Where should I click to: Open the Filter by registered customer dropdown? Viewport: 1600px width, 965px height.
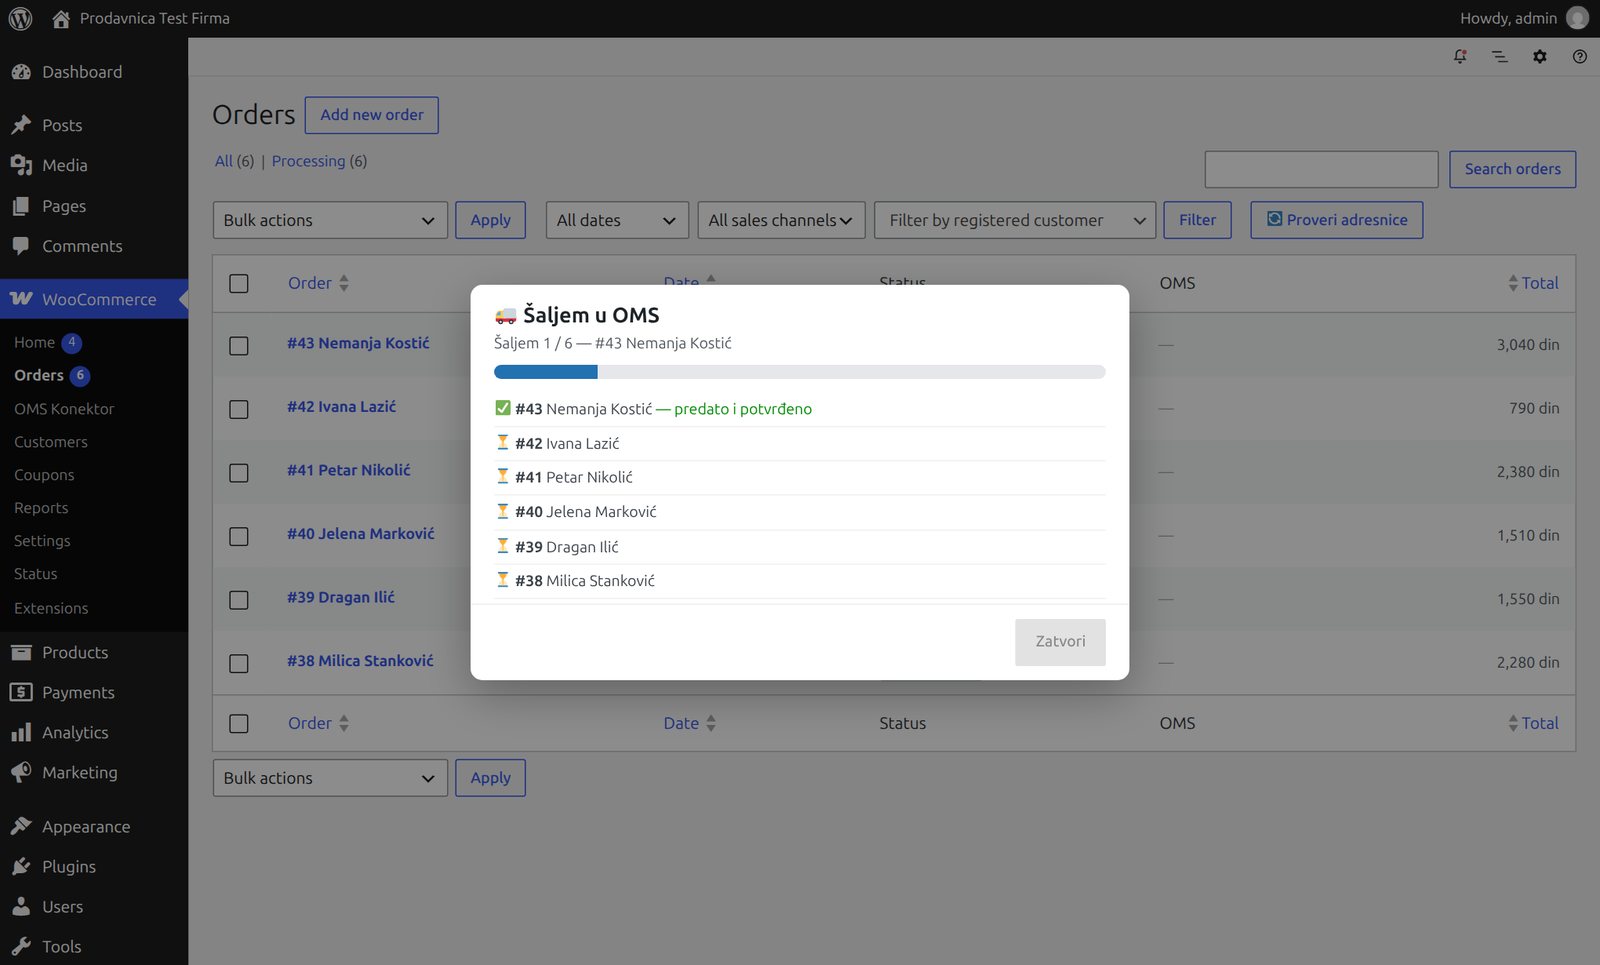1015,220
